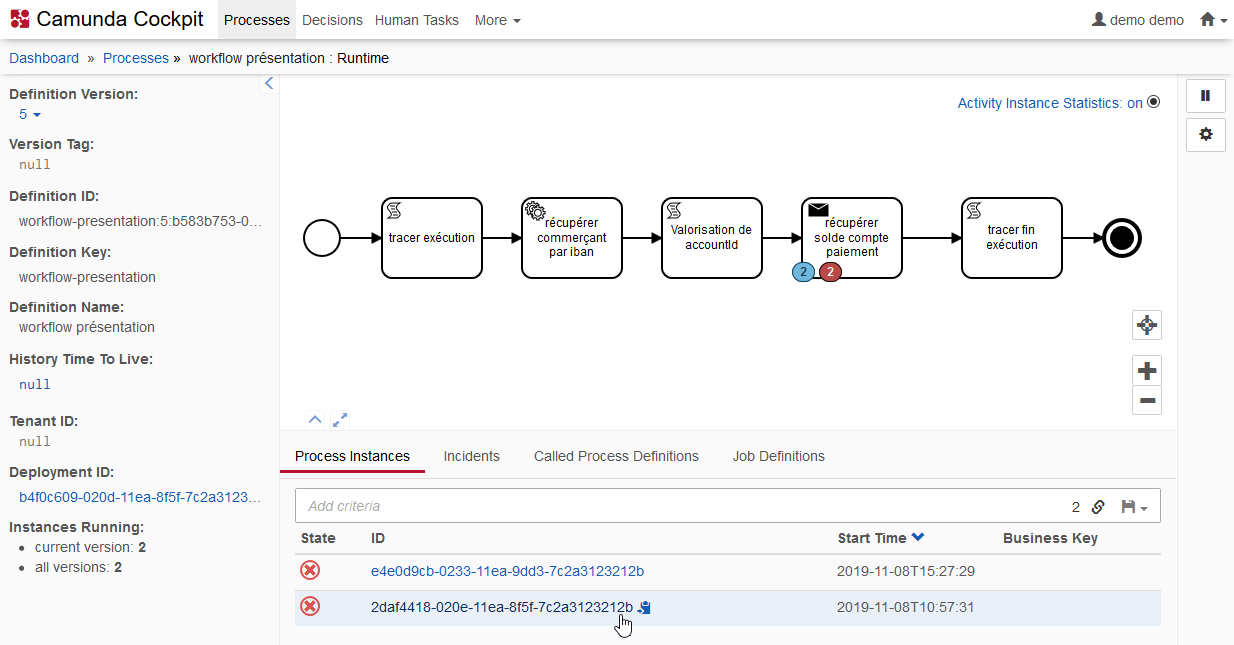Click the suspend process definition pause button
1234x645 pixels.
(x=1205, y=96)
